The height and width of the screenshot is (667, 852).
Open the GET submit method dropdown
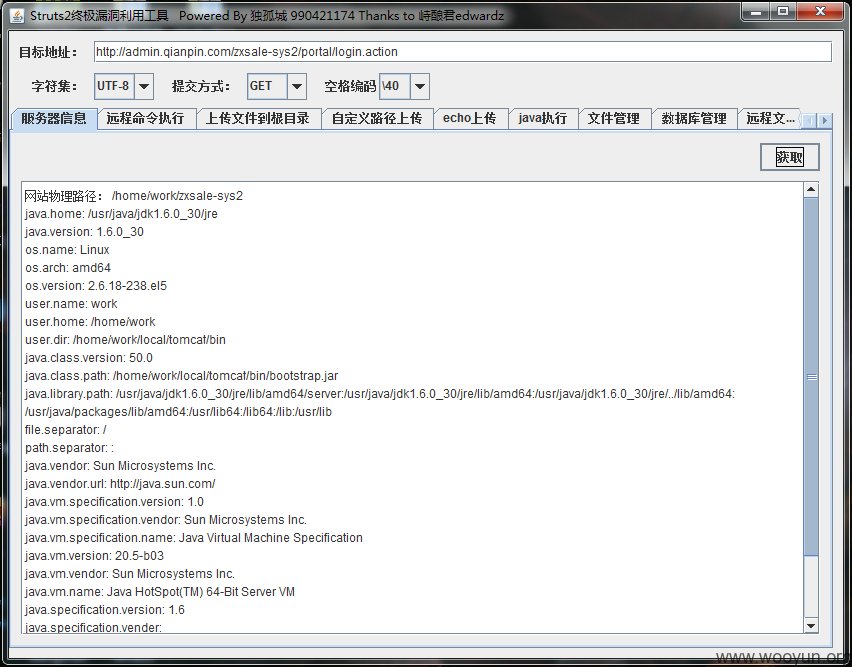[x=297, y=86]
